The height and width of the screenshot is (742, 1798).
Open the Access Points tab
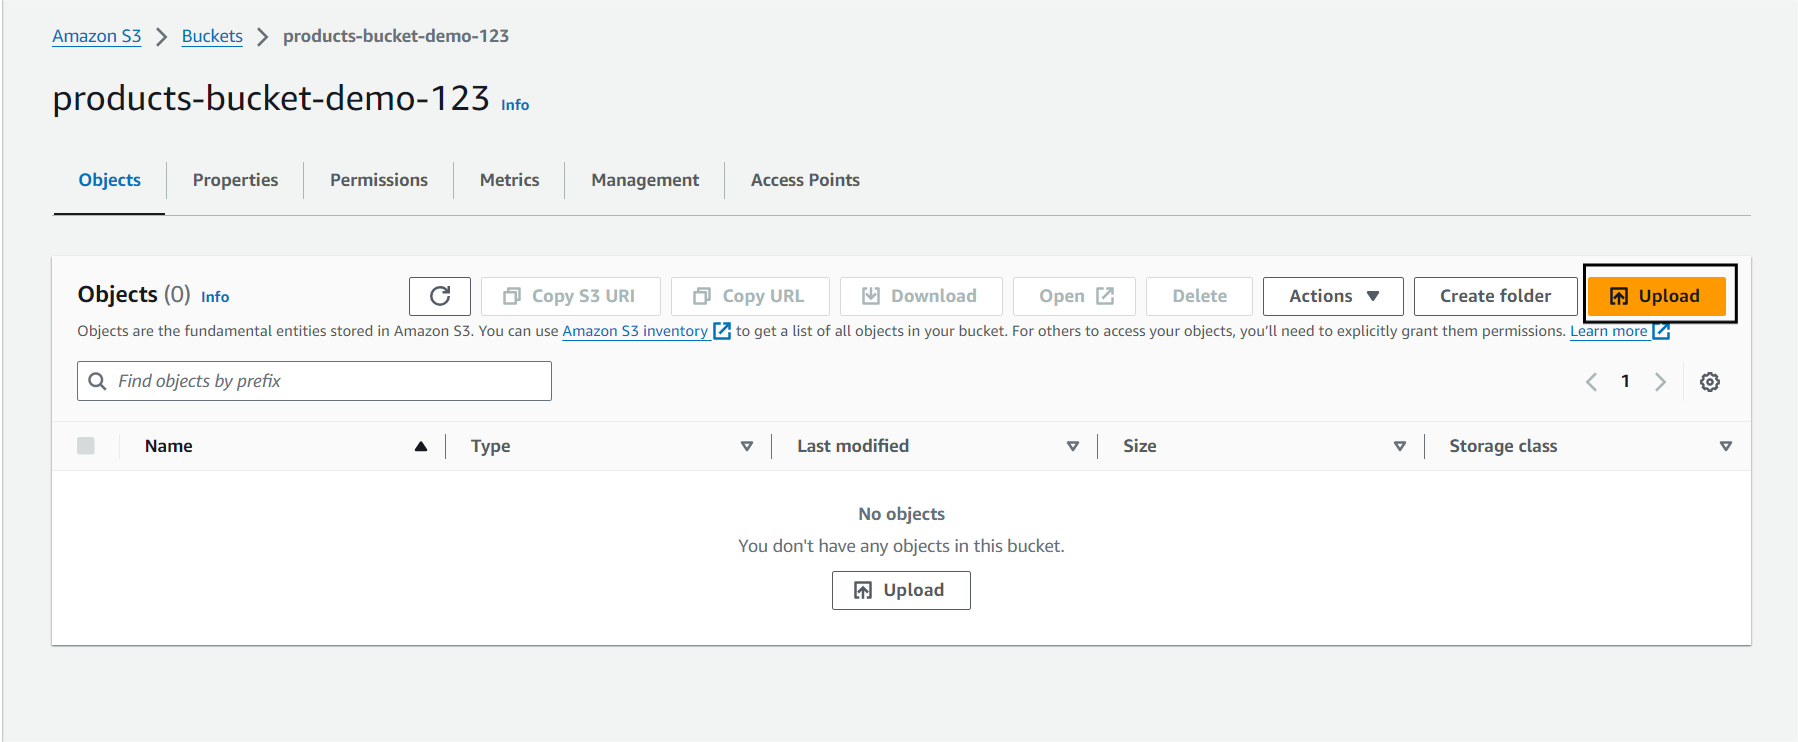click(x=805, y=180)
